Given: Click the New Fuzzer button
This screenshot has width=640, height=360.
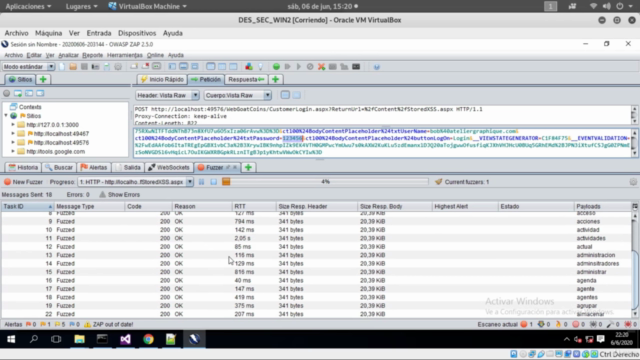Looking at the screenshot, I should tap(23, 182).
